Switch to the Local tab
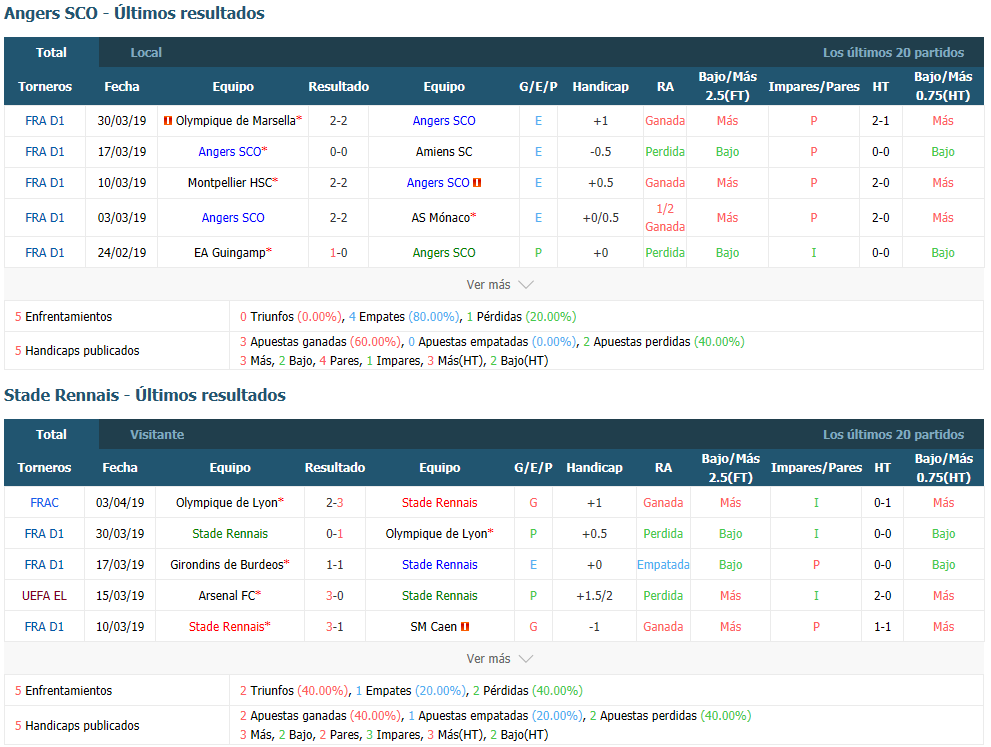Viewport: 991px width, 747px height. tap(146, 52)
